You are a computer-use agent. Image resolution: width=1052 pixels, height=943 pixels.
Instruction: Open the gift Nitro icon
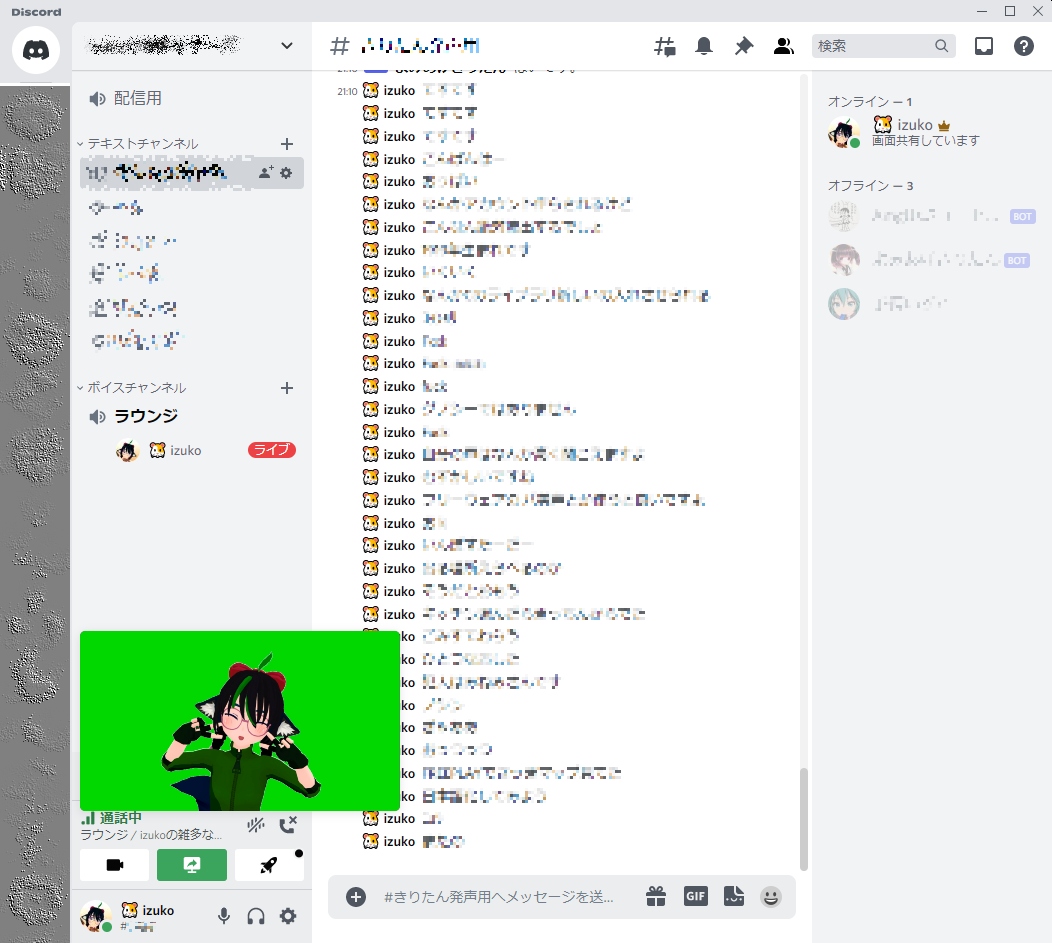click(656, 896)
